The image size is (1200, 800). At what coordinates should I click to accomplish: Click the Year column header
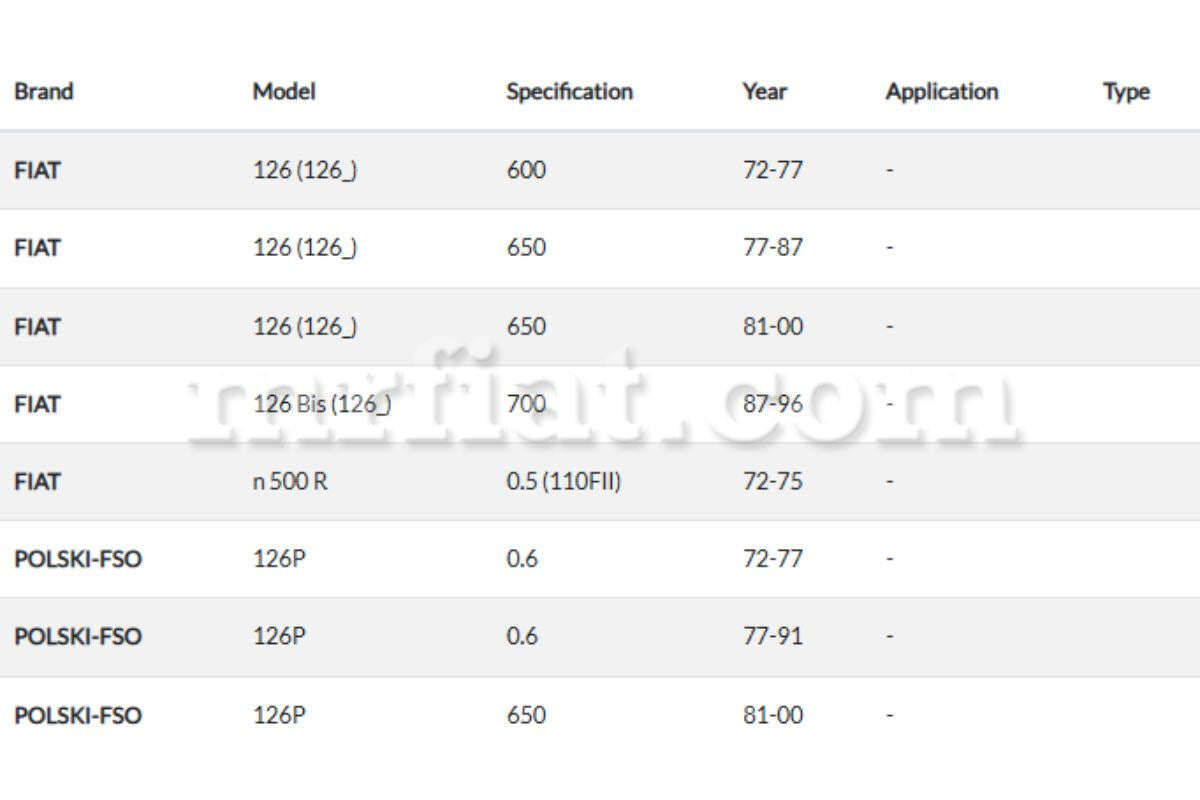(x=765, y=92)
